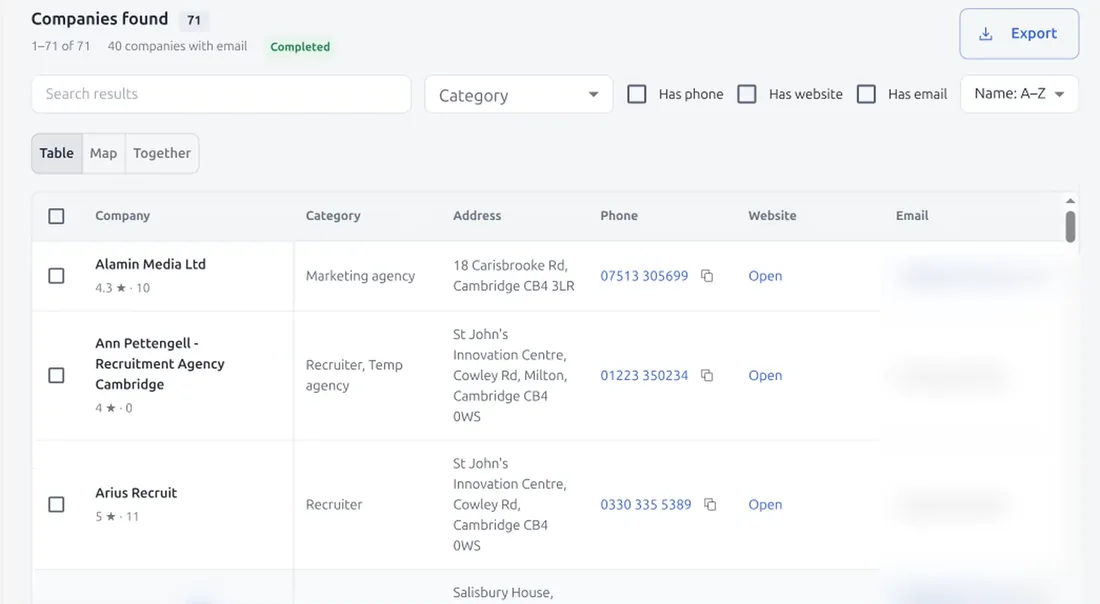Screen dimensions: 1100x604
Task: Click the Category column header
Action: 333,215
